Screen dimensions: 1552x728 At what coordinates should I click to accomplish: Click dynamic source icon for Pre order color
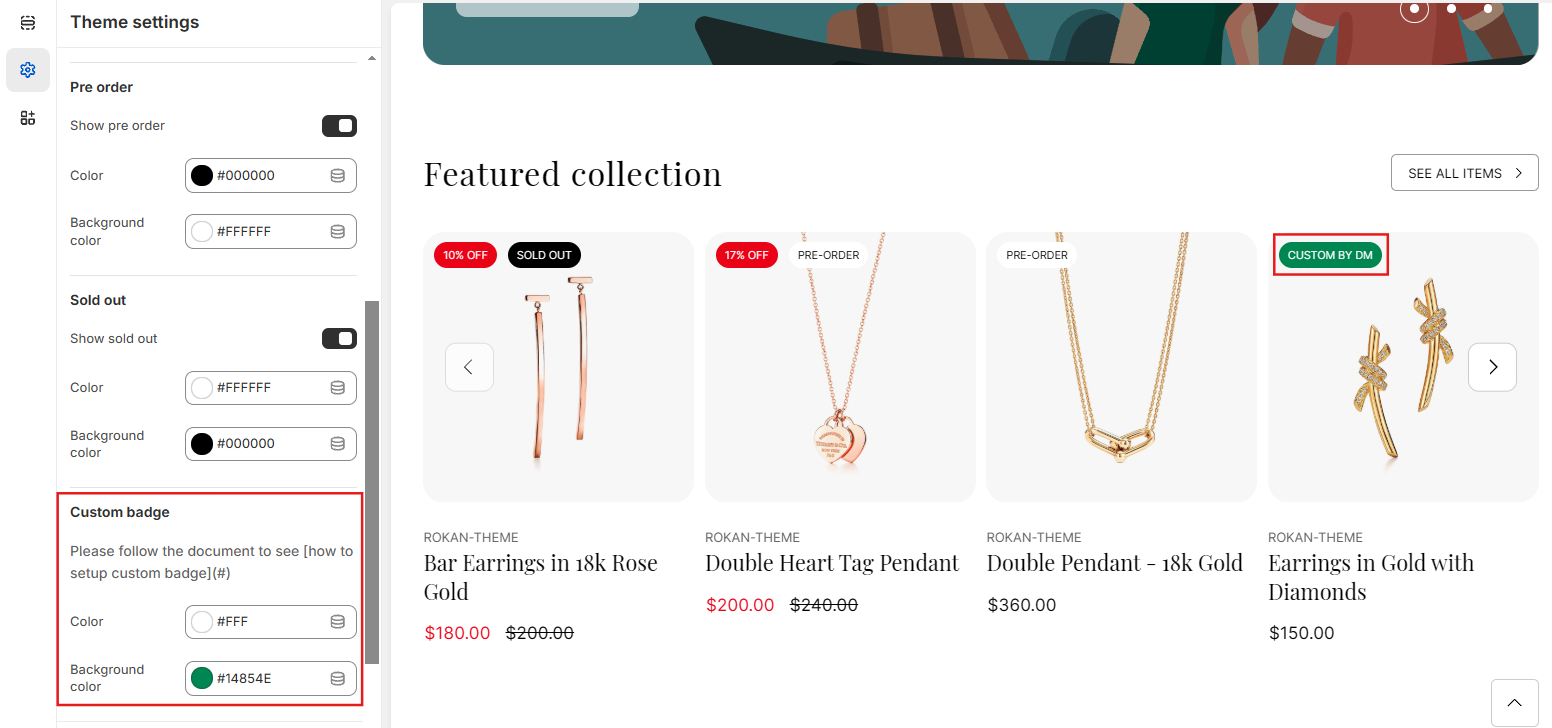[x=338, y=176]
